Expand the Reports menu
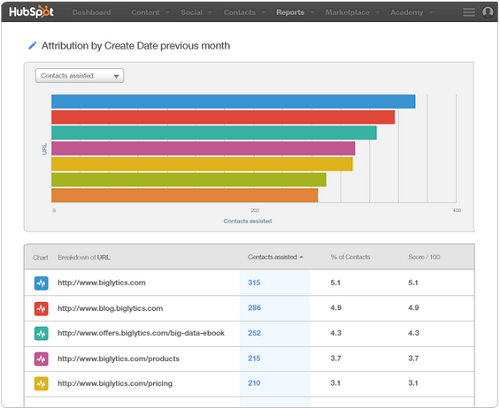This screenshot has height=408, width=500. 295,12
